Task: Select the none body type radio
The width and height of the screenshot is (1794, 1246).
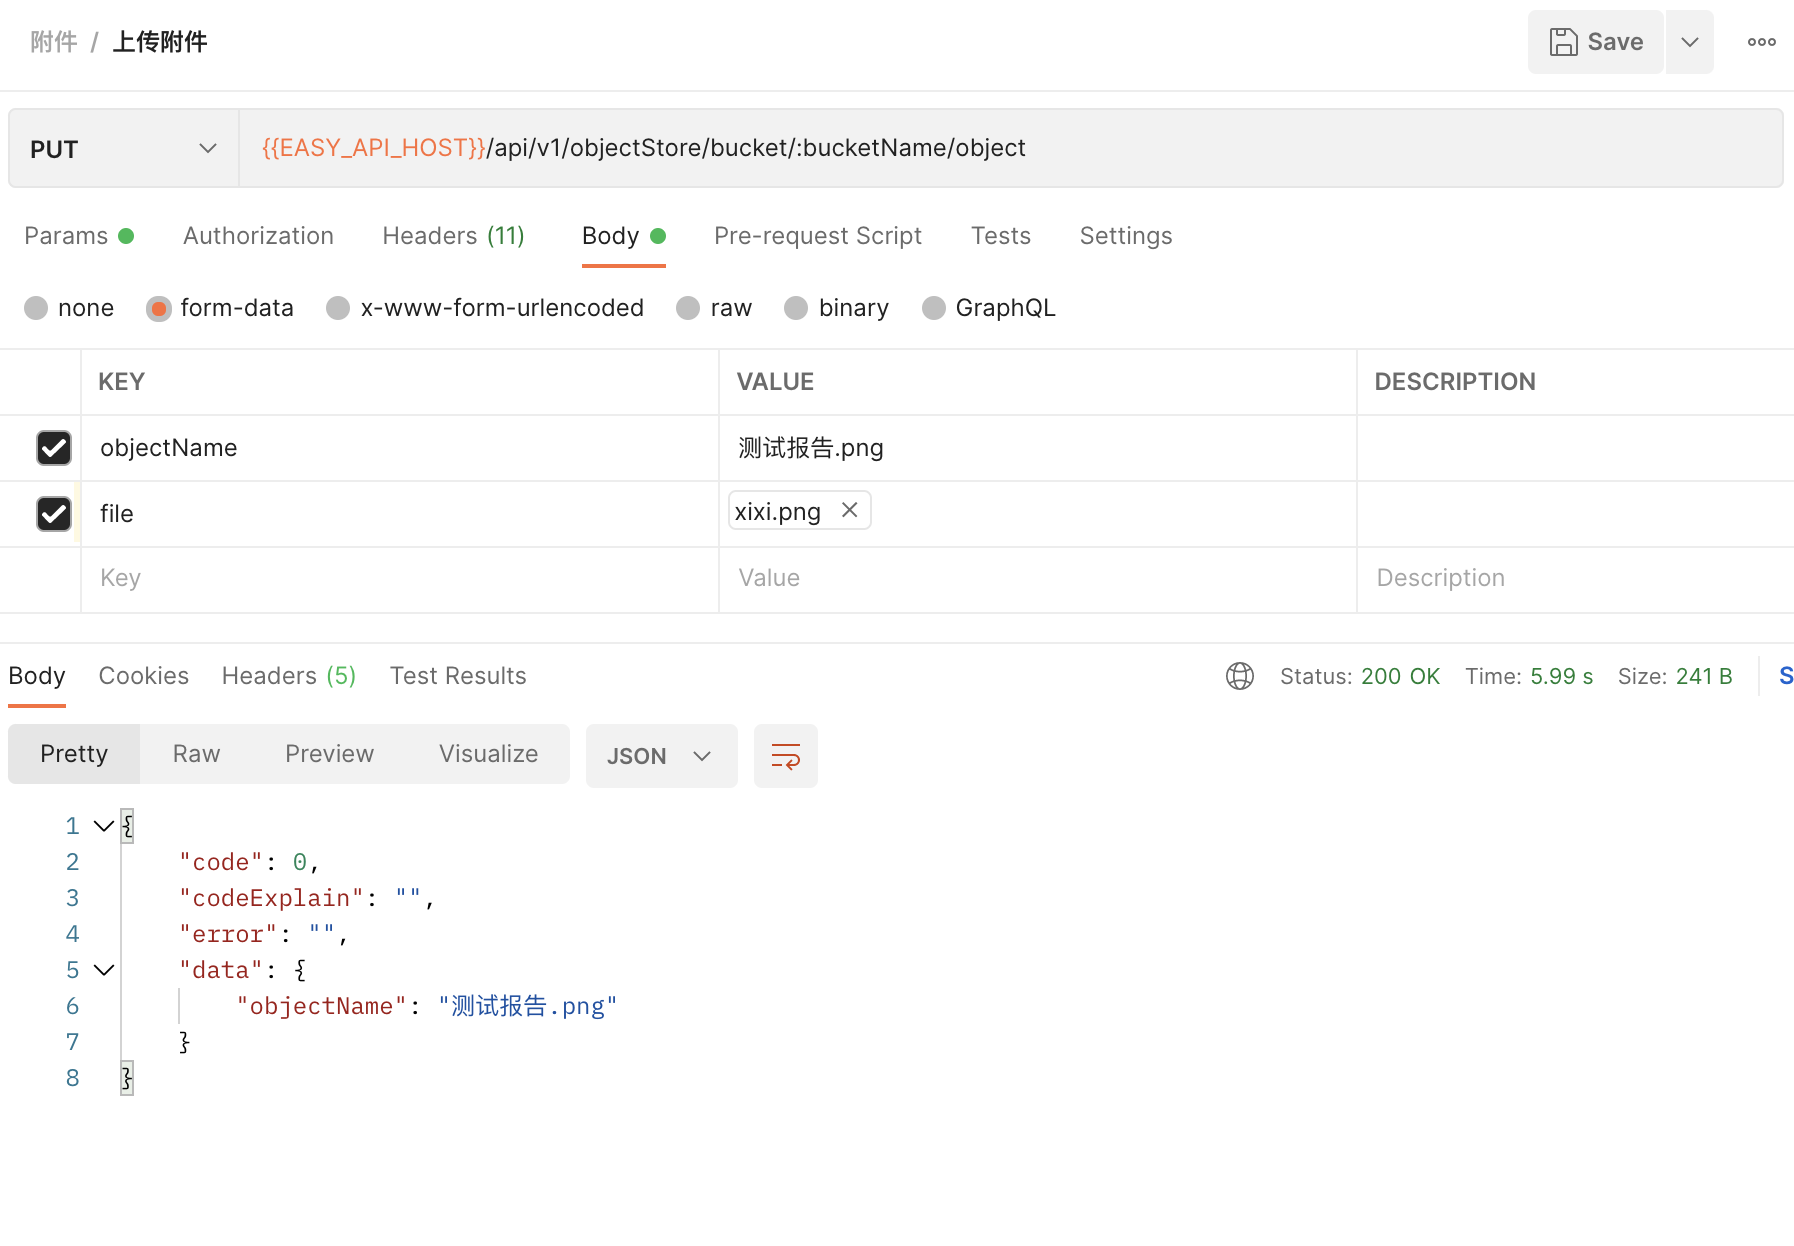Action: 36,308
